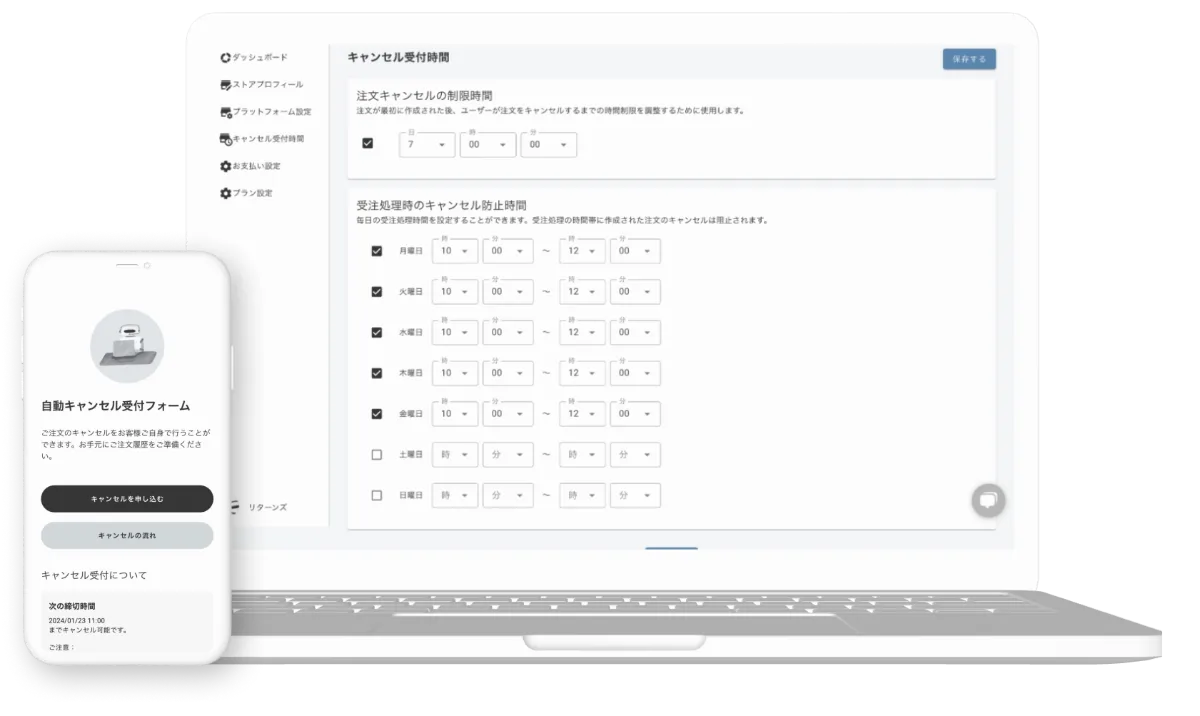Open the days dropdown showing 7

[x=426, y=145]
